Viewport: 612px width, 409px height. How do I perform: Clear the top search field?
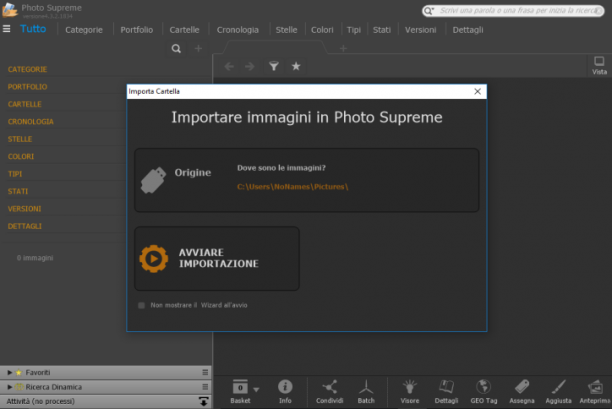(598, 11)
